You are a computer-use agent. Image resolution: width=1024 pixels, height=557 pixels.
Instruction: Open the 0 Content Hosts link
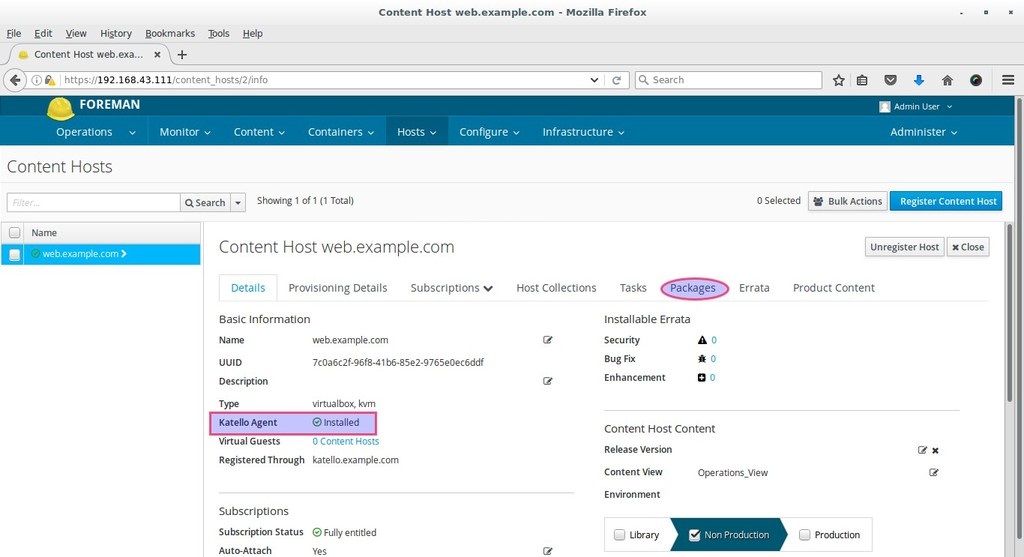click(345, 441)
